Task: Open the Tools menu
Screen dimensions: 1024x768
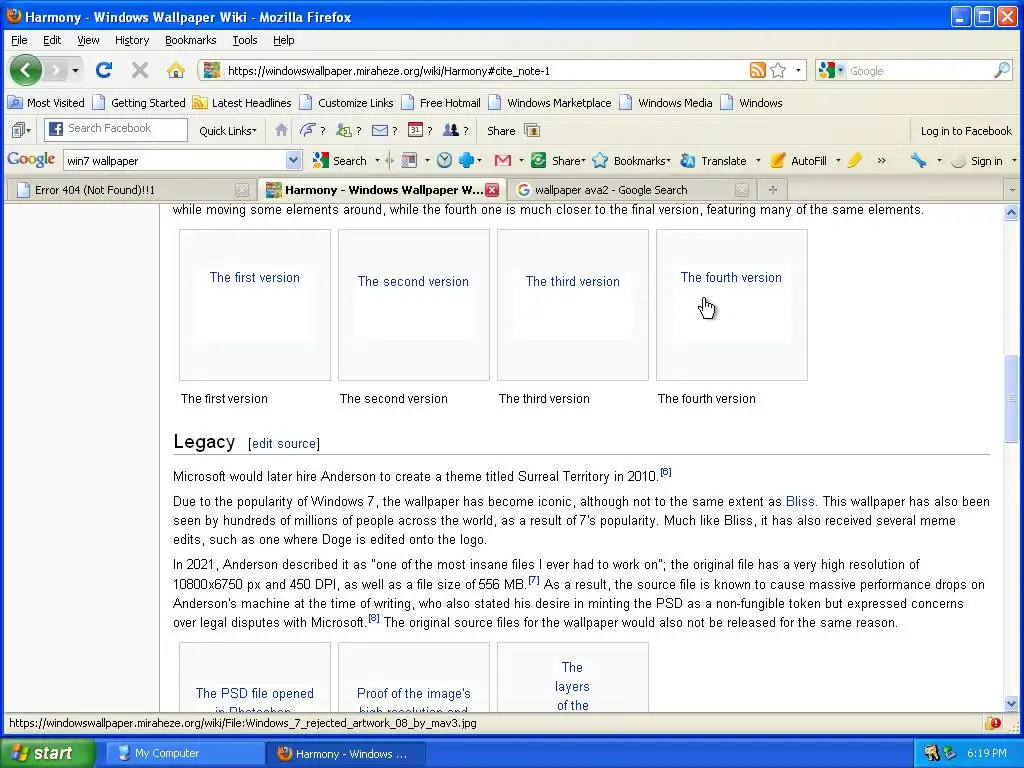Action: [245, 40]
